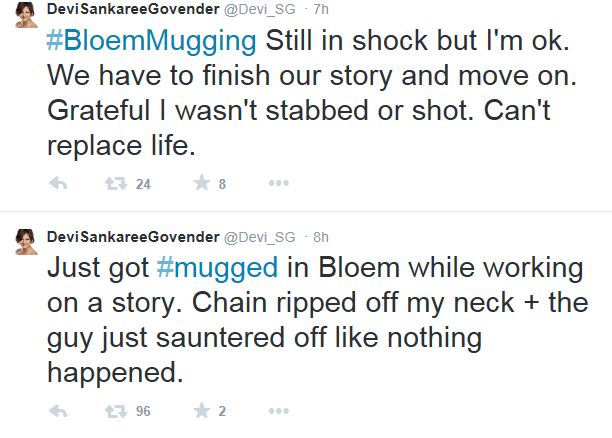The height and width of the screenshot is (438, 612).
Task: View the 2 favorites count on the bottom tweet
Action: (222, 411)
